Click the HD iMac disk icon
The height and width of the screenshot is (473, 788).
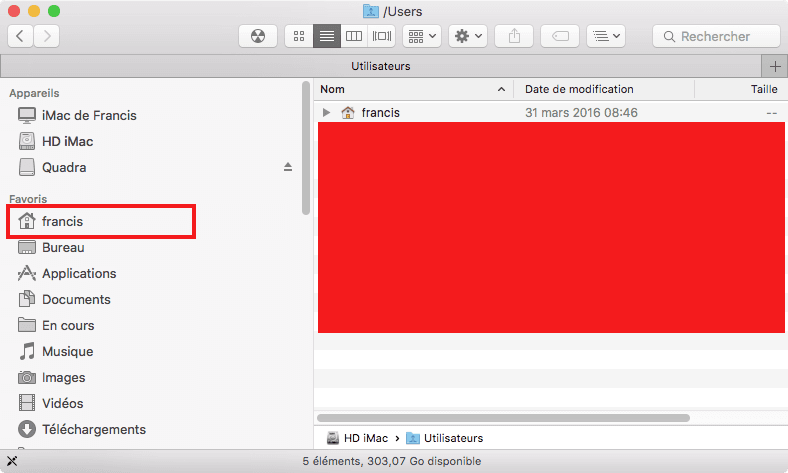(27, 141)
